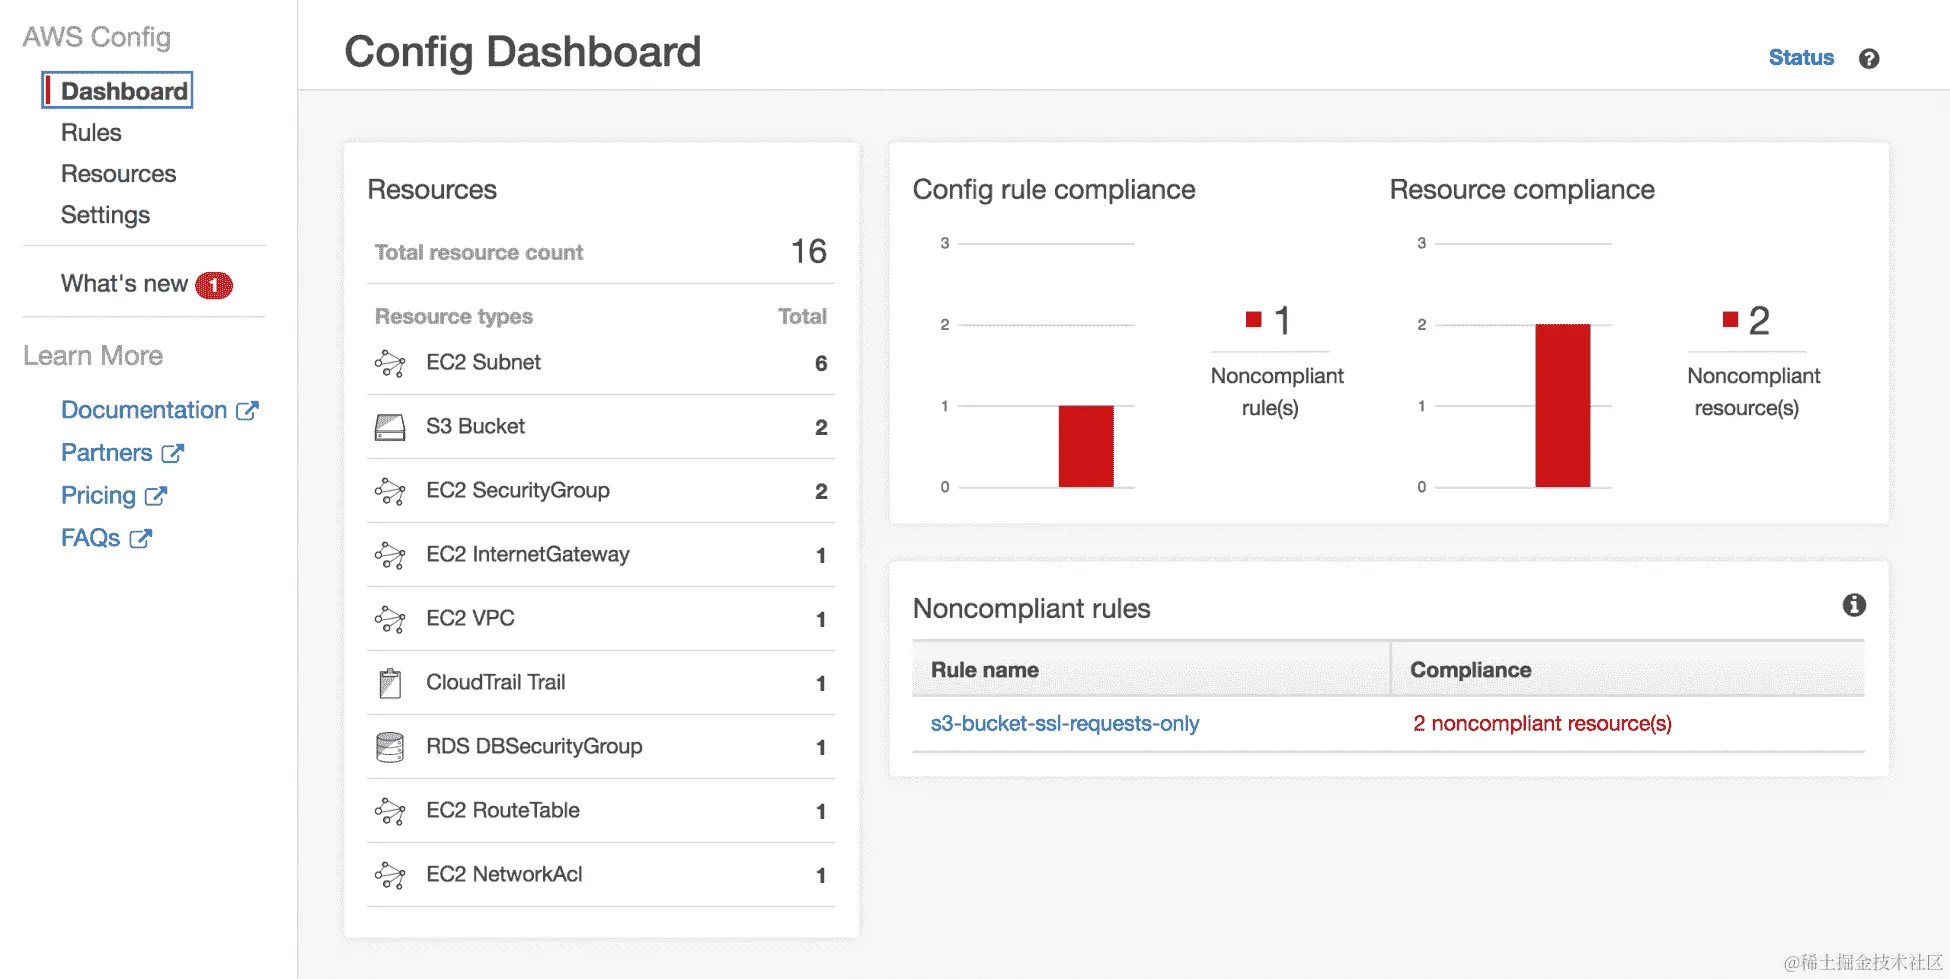Click the S3 Bucket resource icon
This screenshot has width=1950, height=979.
[390, 427]
